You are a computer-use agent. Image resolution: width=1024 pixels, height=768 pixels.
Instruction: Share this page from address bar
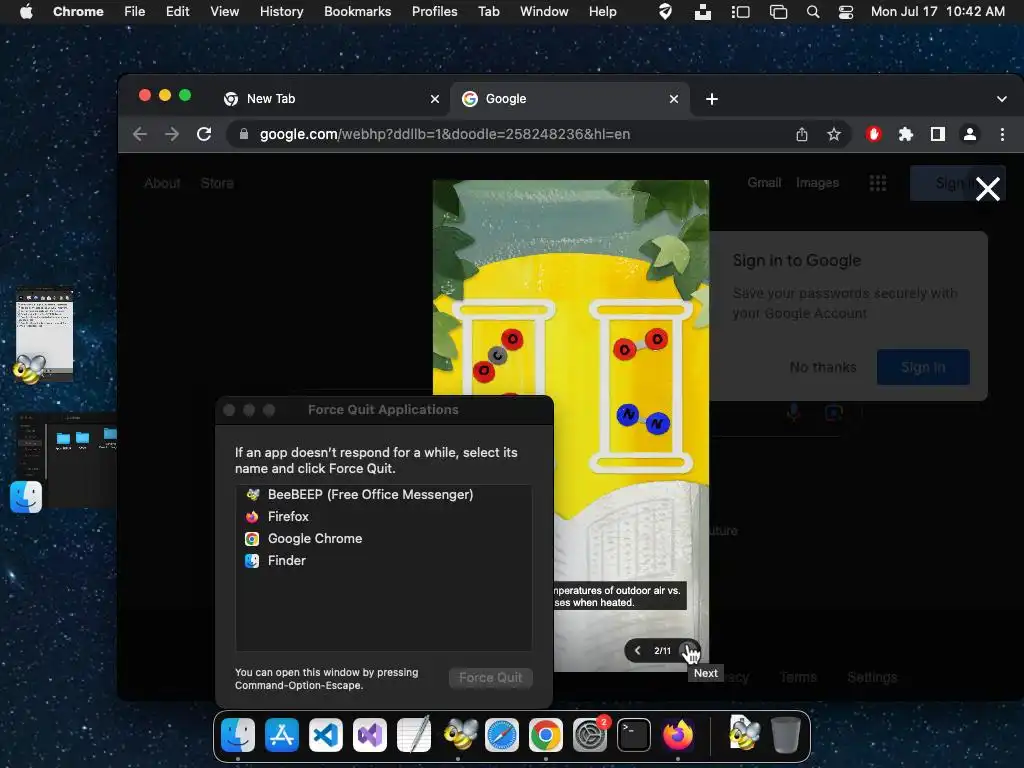802,134
